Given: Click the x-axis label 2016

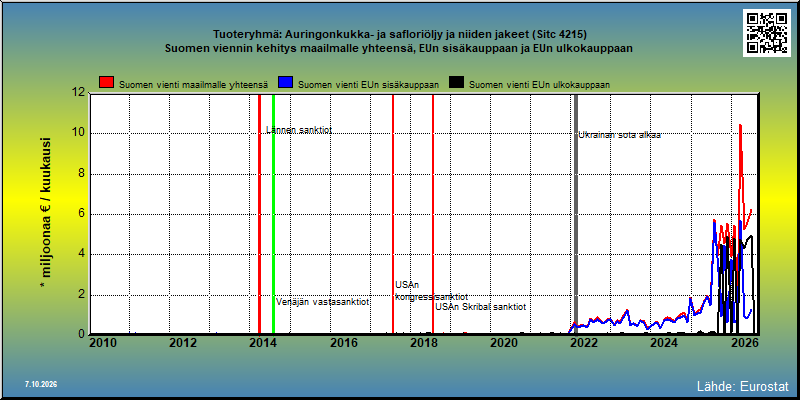Looking at the screenshot, I should (x=343, y=343).
